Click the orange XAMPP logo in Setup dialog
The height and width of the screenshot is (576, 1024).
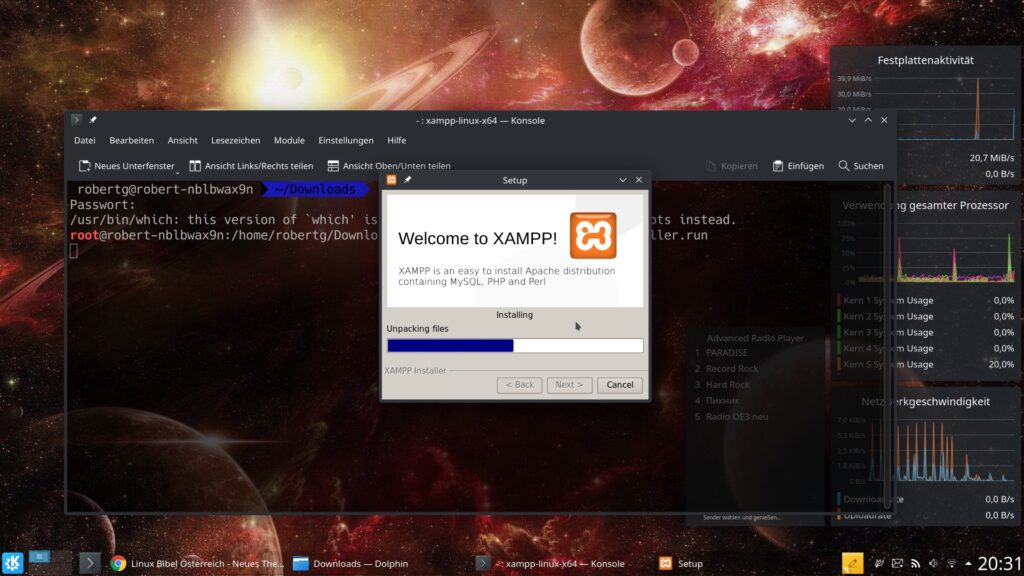[x=593, y=236]
